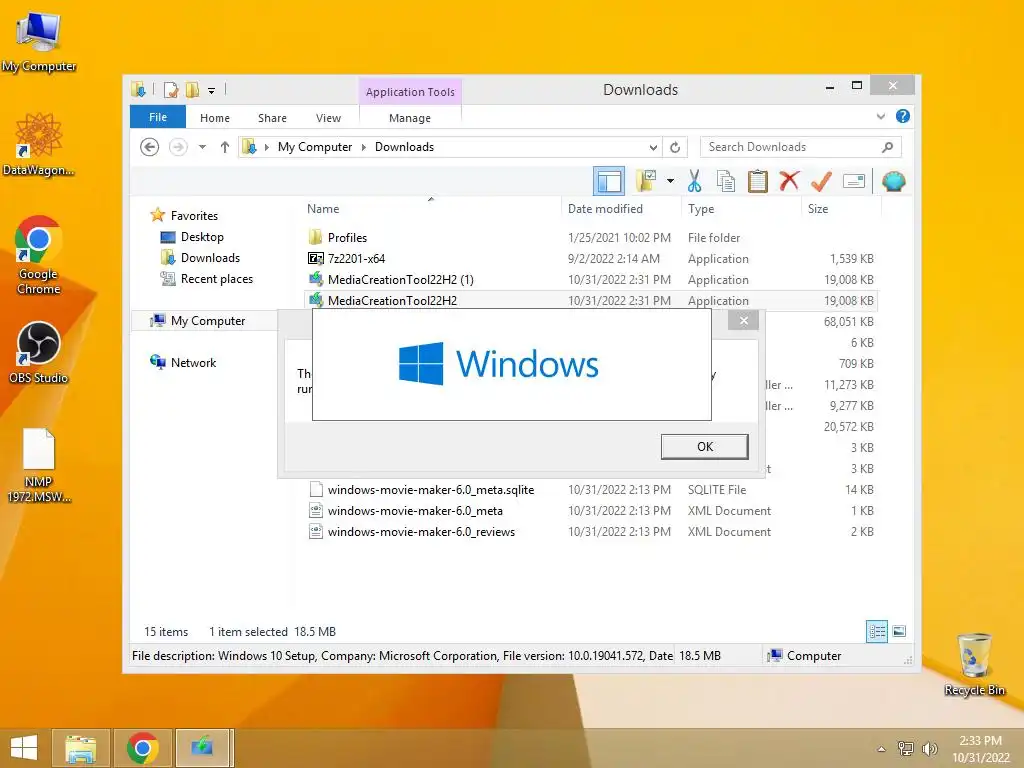Viewport: 1024px width, 768px height.
Task: Go up one level with the Up arrow
Action: coord(225,147)
